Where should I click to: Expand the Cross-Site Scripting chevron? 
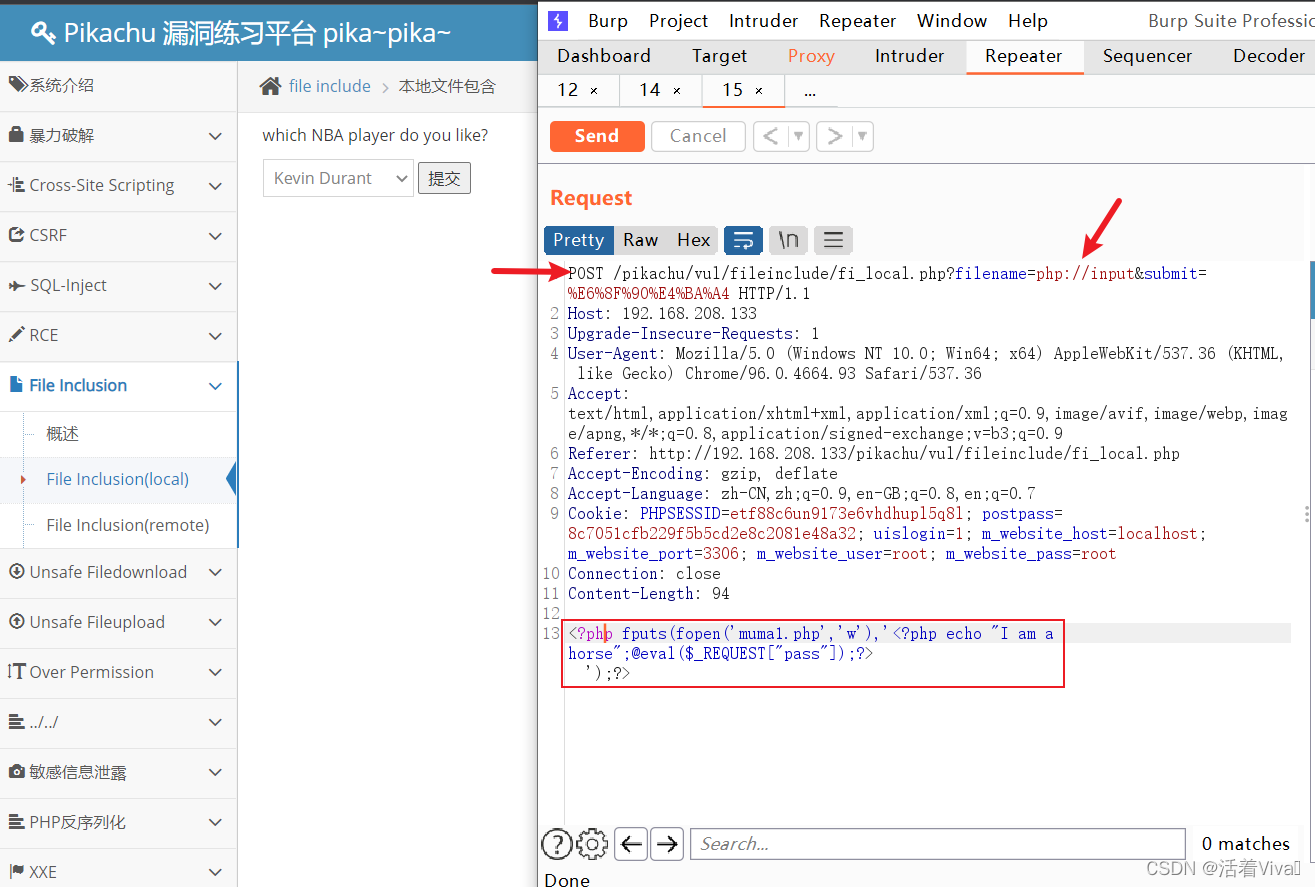(x=215, y=186)
